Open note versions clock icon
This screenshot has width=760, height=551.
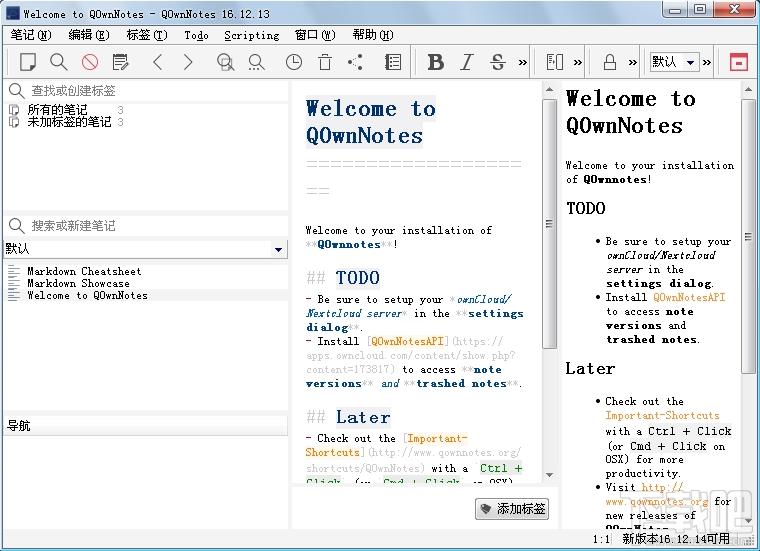pyautogui.click(x=294, y=62)
